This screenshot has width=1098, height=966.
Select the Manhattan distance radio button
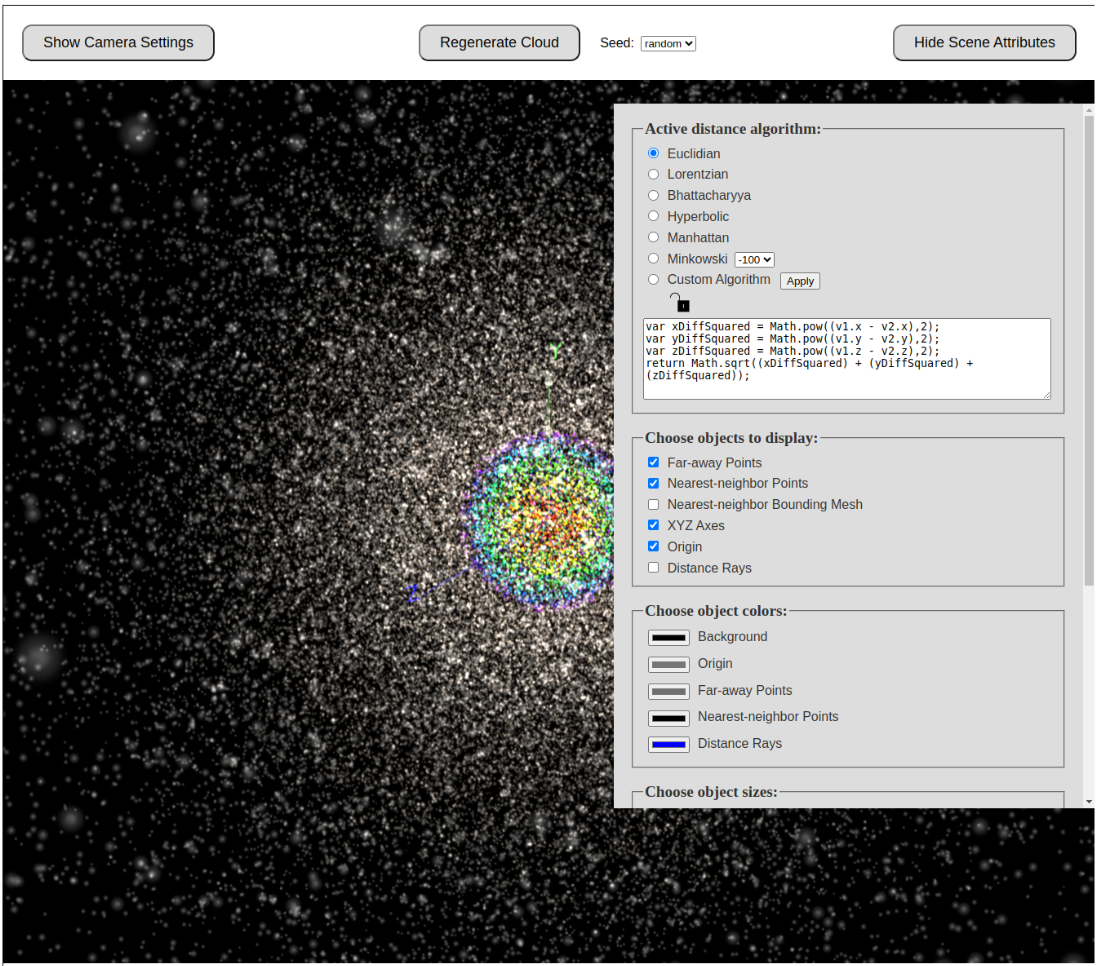654,237
